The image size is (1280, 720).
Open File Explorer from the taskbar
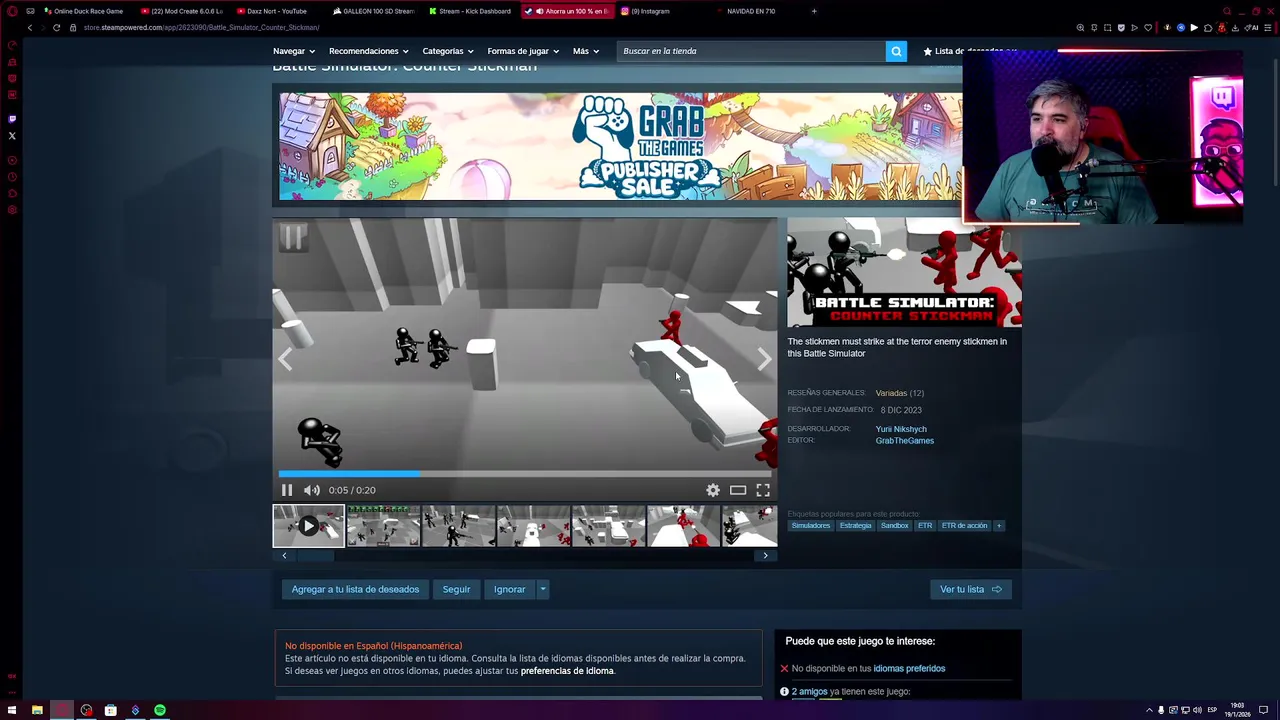[x=37, y=710]
